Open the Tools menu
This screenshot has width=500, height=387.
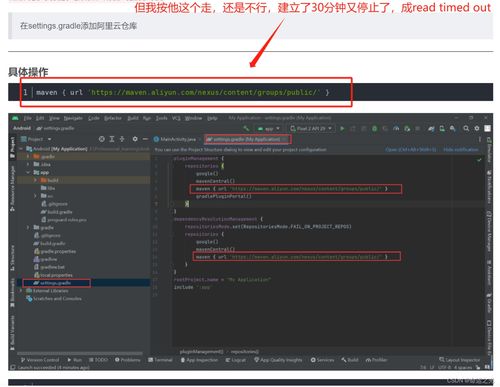coord(162,118)
